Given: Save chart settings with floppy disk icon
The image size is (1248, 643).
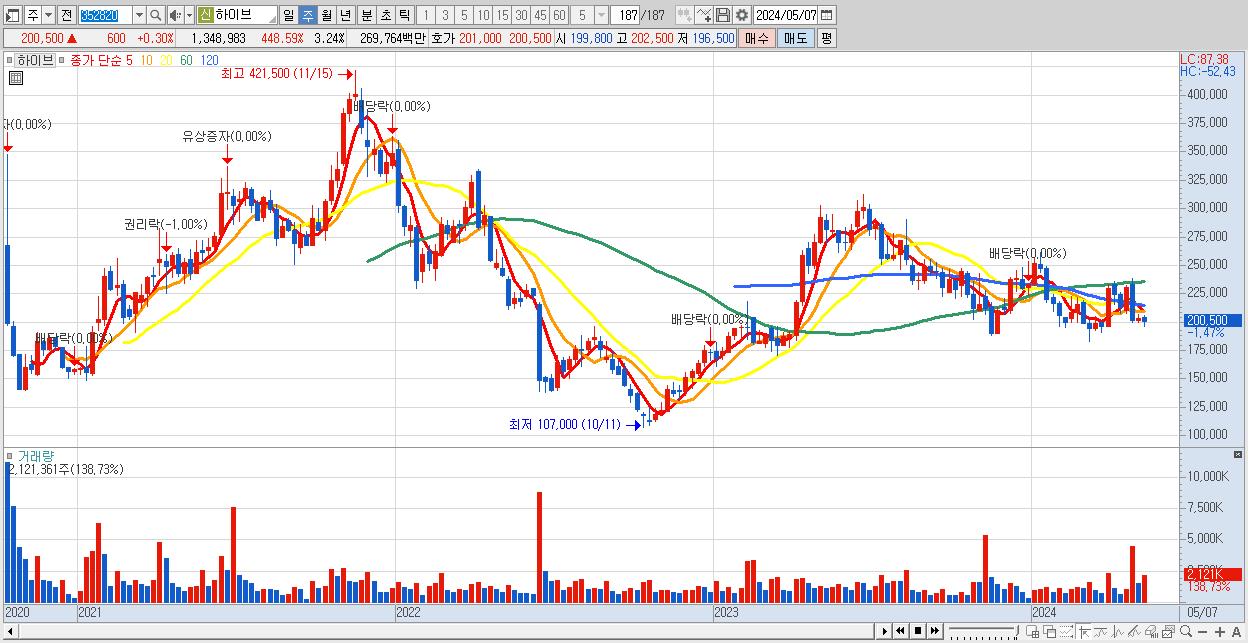Looking at the screenshot, I should click(x=722, y=15).
